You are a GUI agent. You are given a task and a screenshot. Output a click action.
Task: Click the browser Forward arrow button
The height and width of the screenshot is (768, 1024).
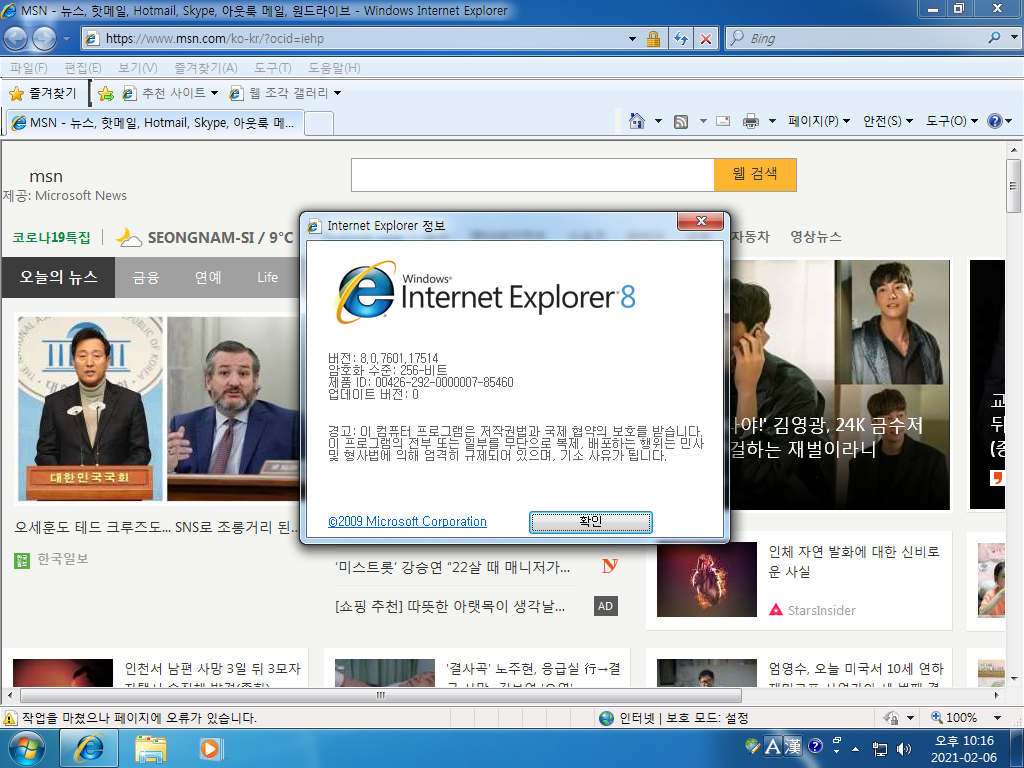point(44,39)
